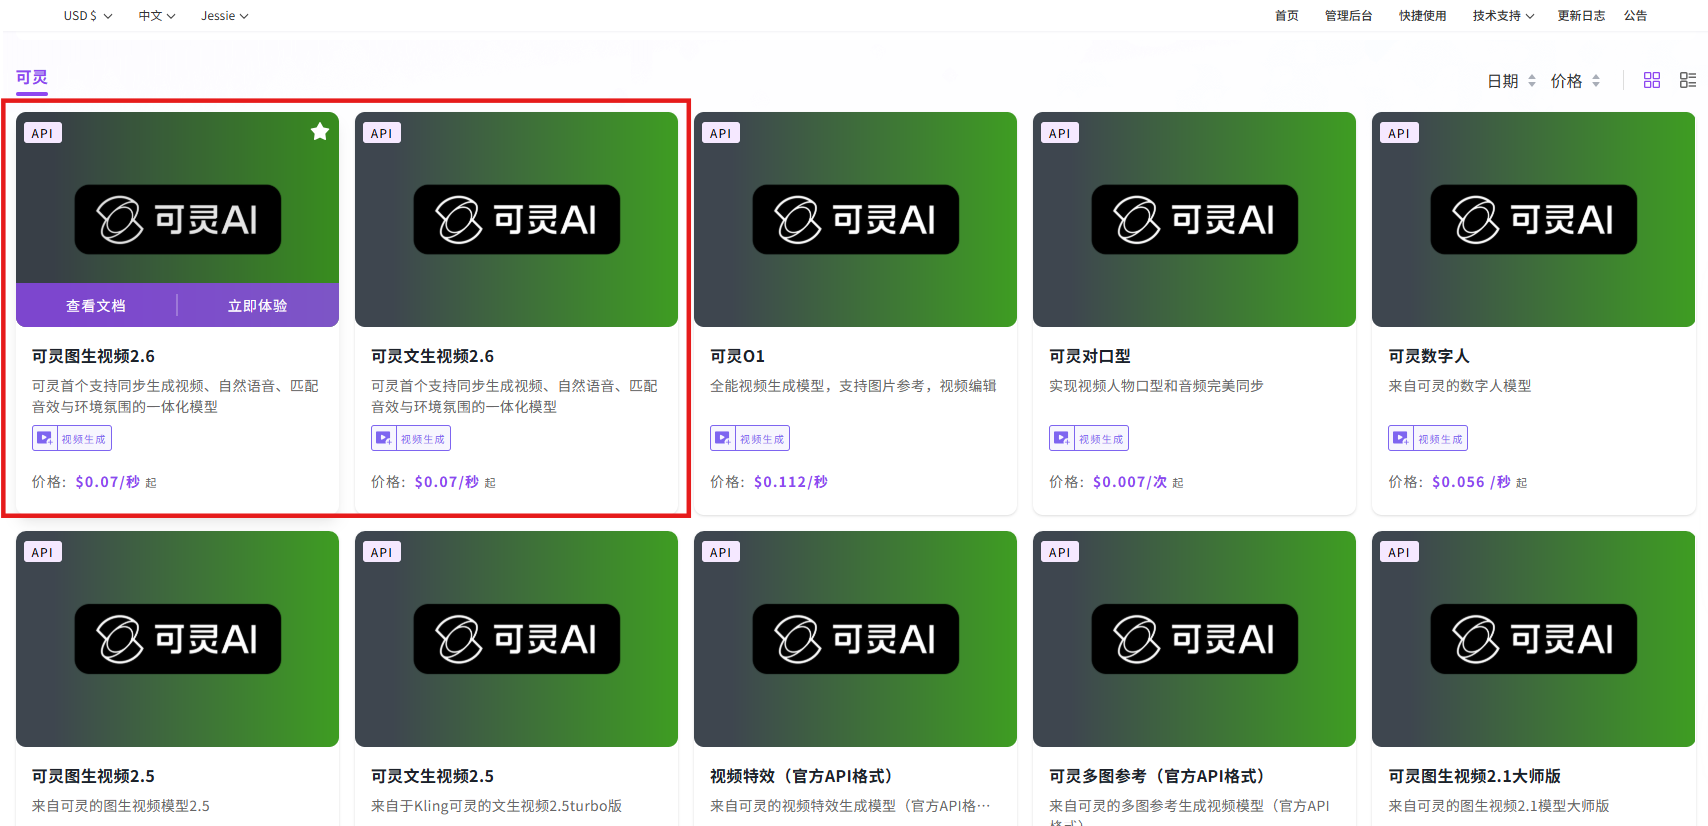Click description 来自于Kling可灵的文生视频2.5turbo版
The image size is (1708, 826).
point(496,806)
